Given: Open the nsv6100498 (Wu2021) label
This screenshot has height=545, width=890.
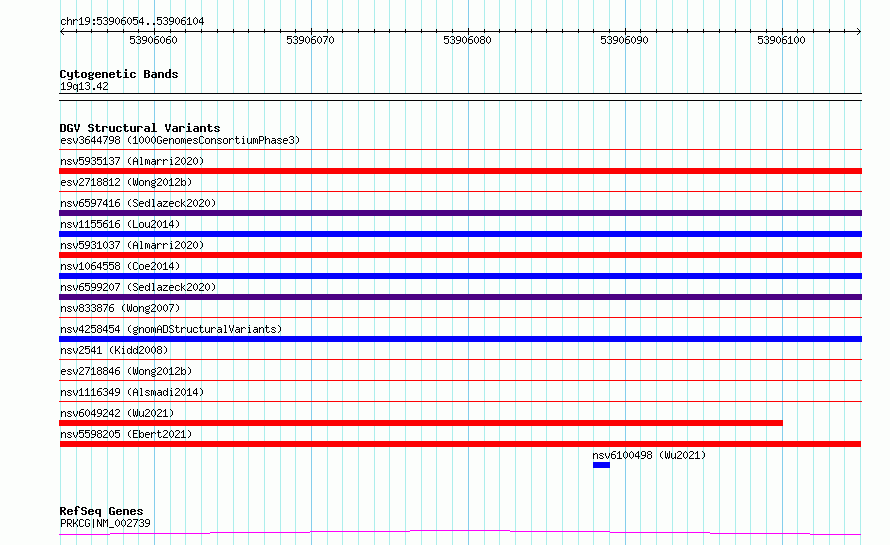Looking at the screenshot, I should (649, 455).
